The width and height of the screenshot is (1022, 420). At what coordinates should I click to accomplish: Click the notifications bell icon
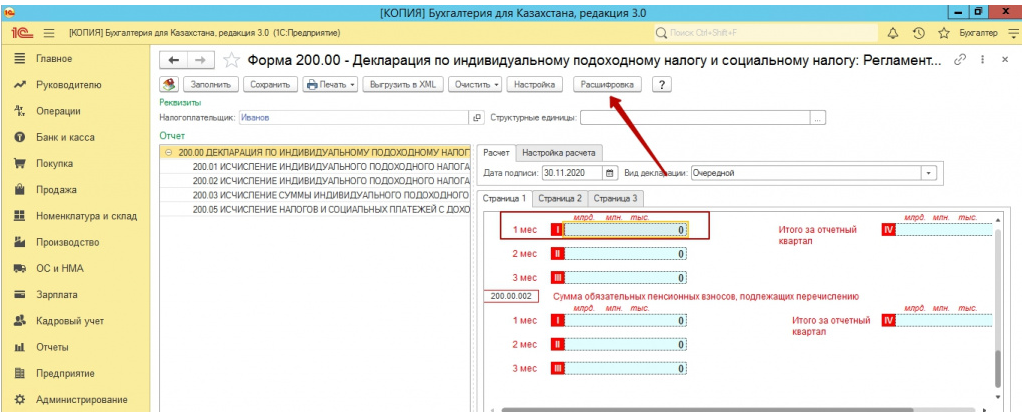(x=893, y=33)
